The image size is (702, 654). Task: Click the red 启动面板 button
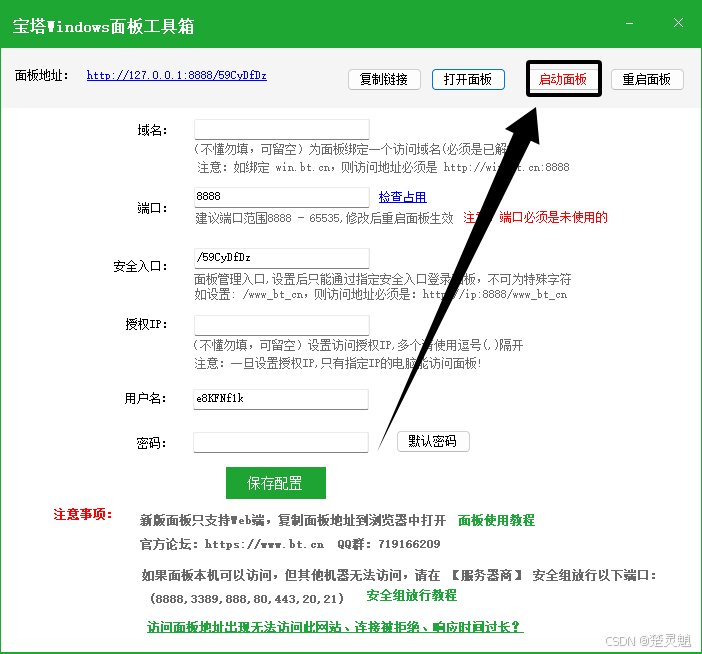(x=563, y=79)
